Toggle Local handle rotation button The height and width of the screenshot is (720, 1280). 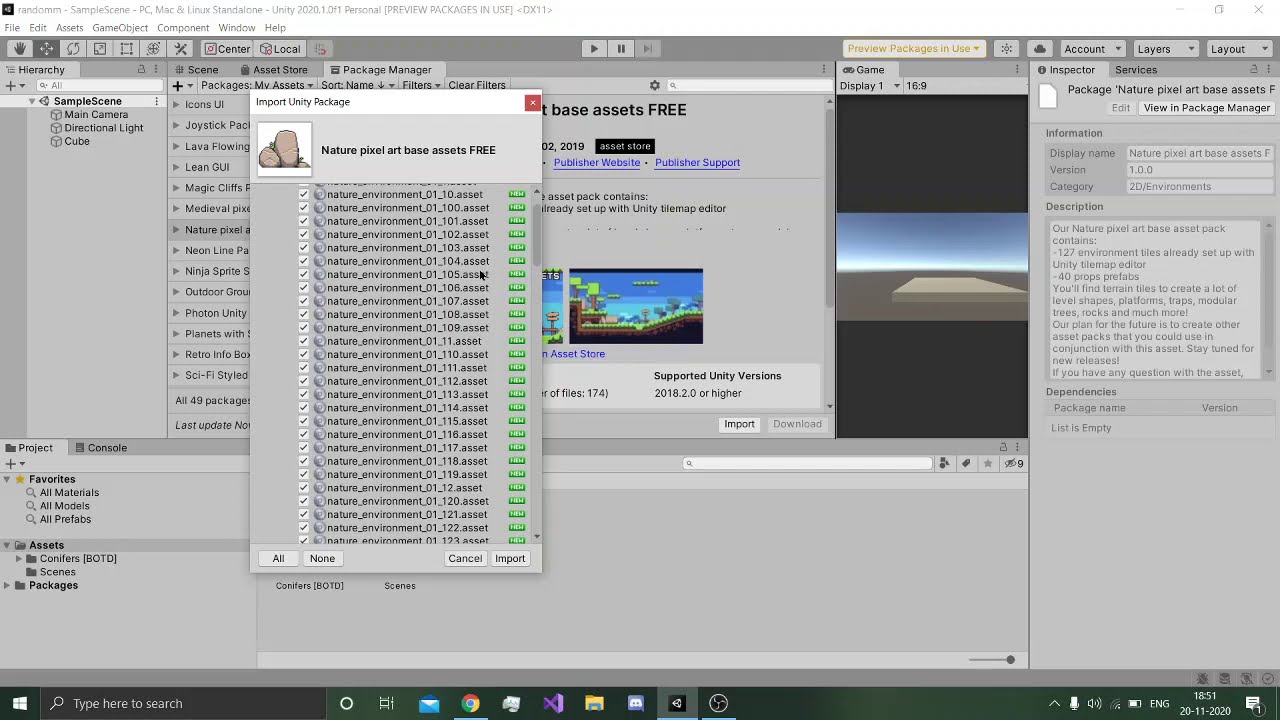pyautogui.click(x=279, y=49)
